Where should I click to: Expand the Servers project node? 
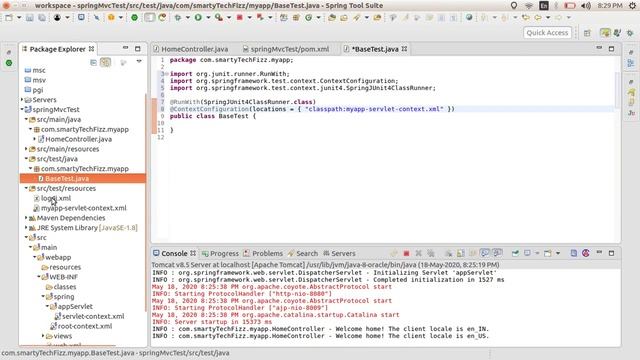22,100
